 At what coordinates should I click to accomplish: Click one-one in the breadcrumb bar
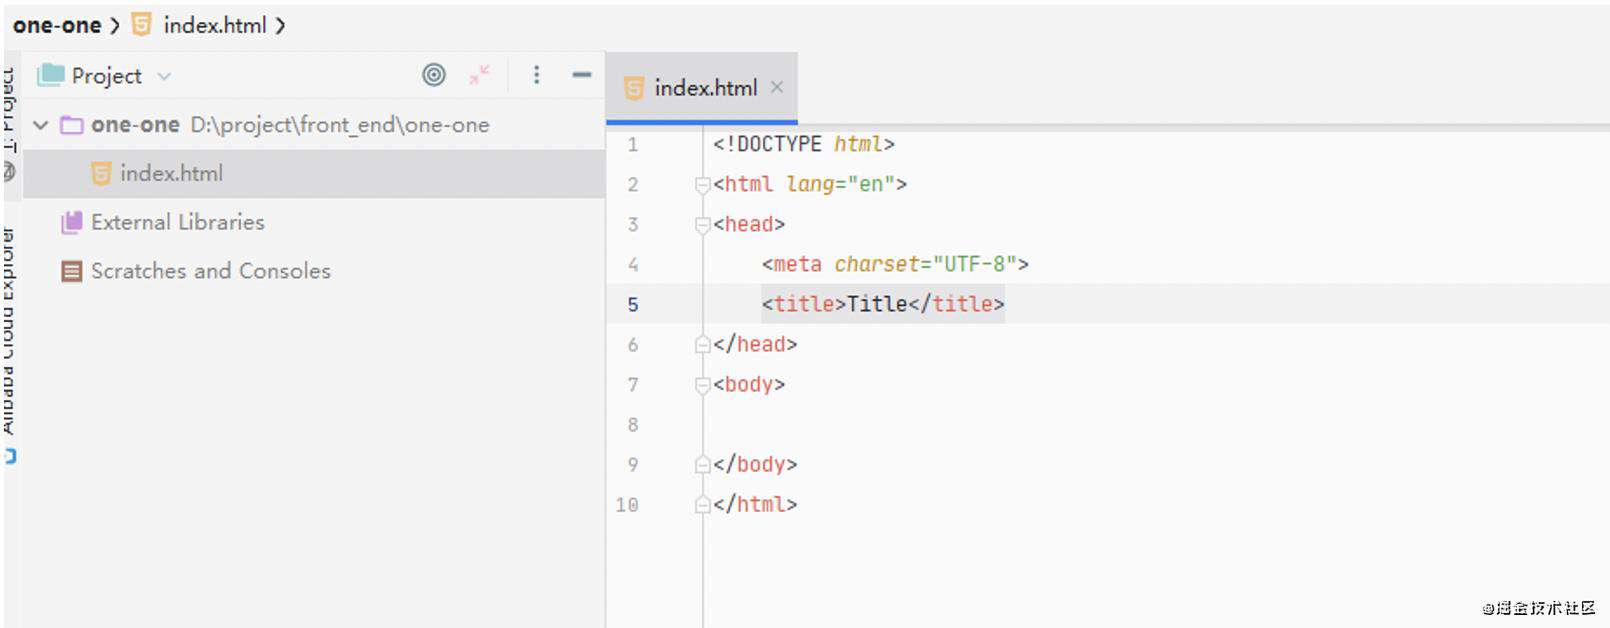[57, 25]
